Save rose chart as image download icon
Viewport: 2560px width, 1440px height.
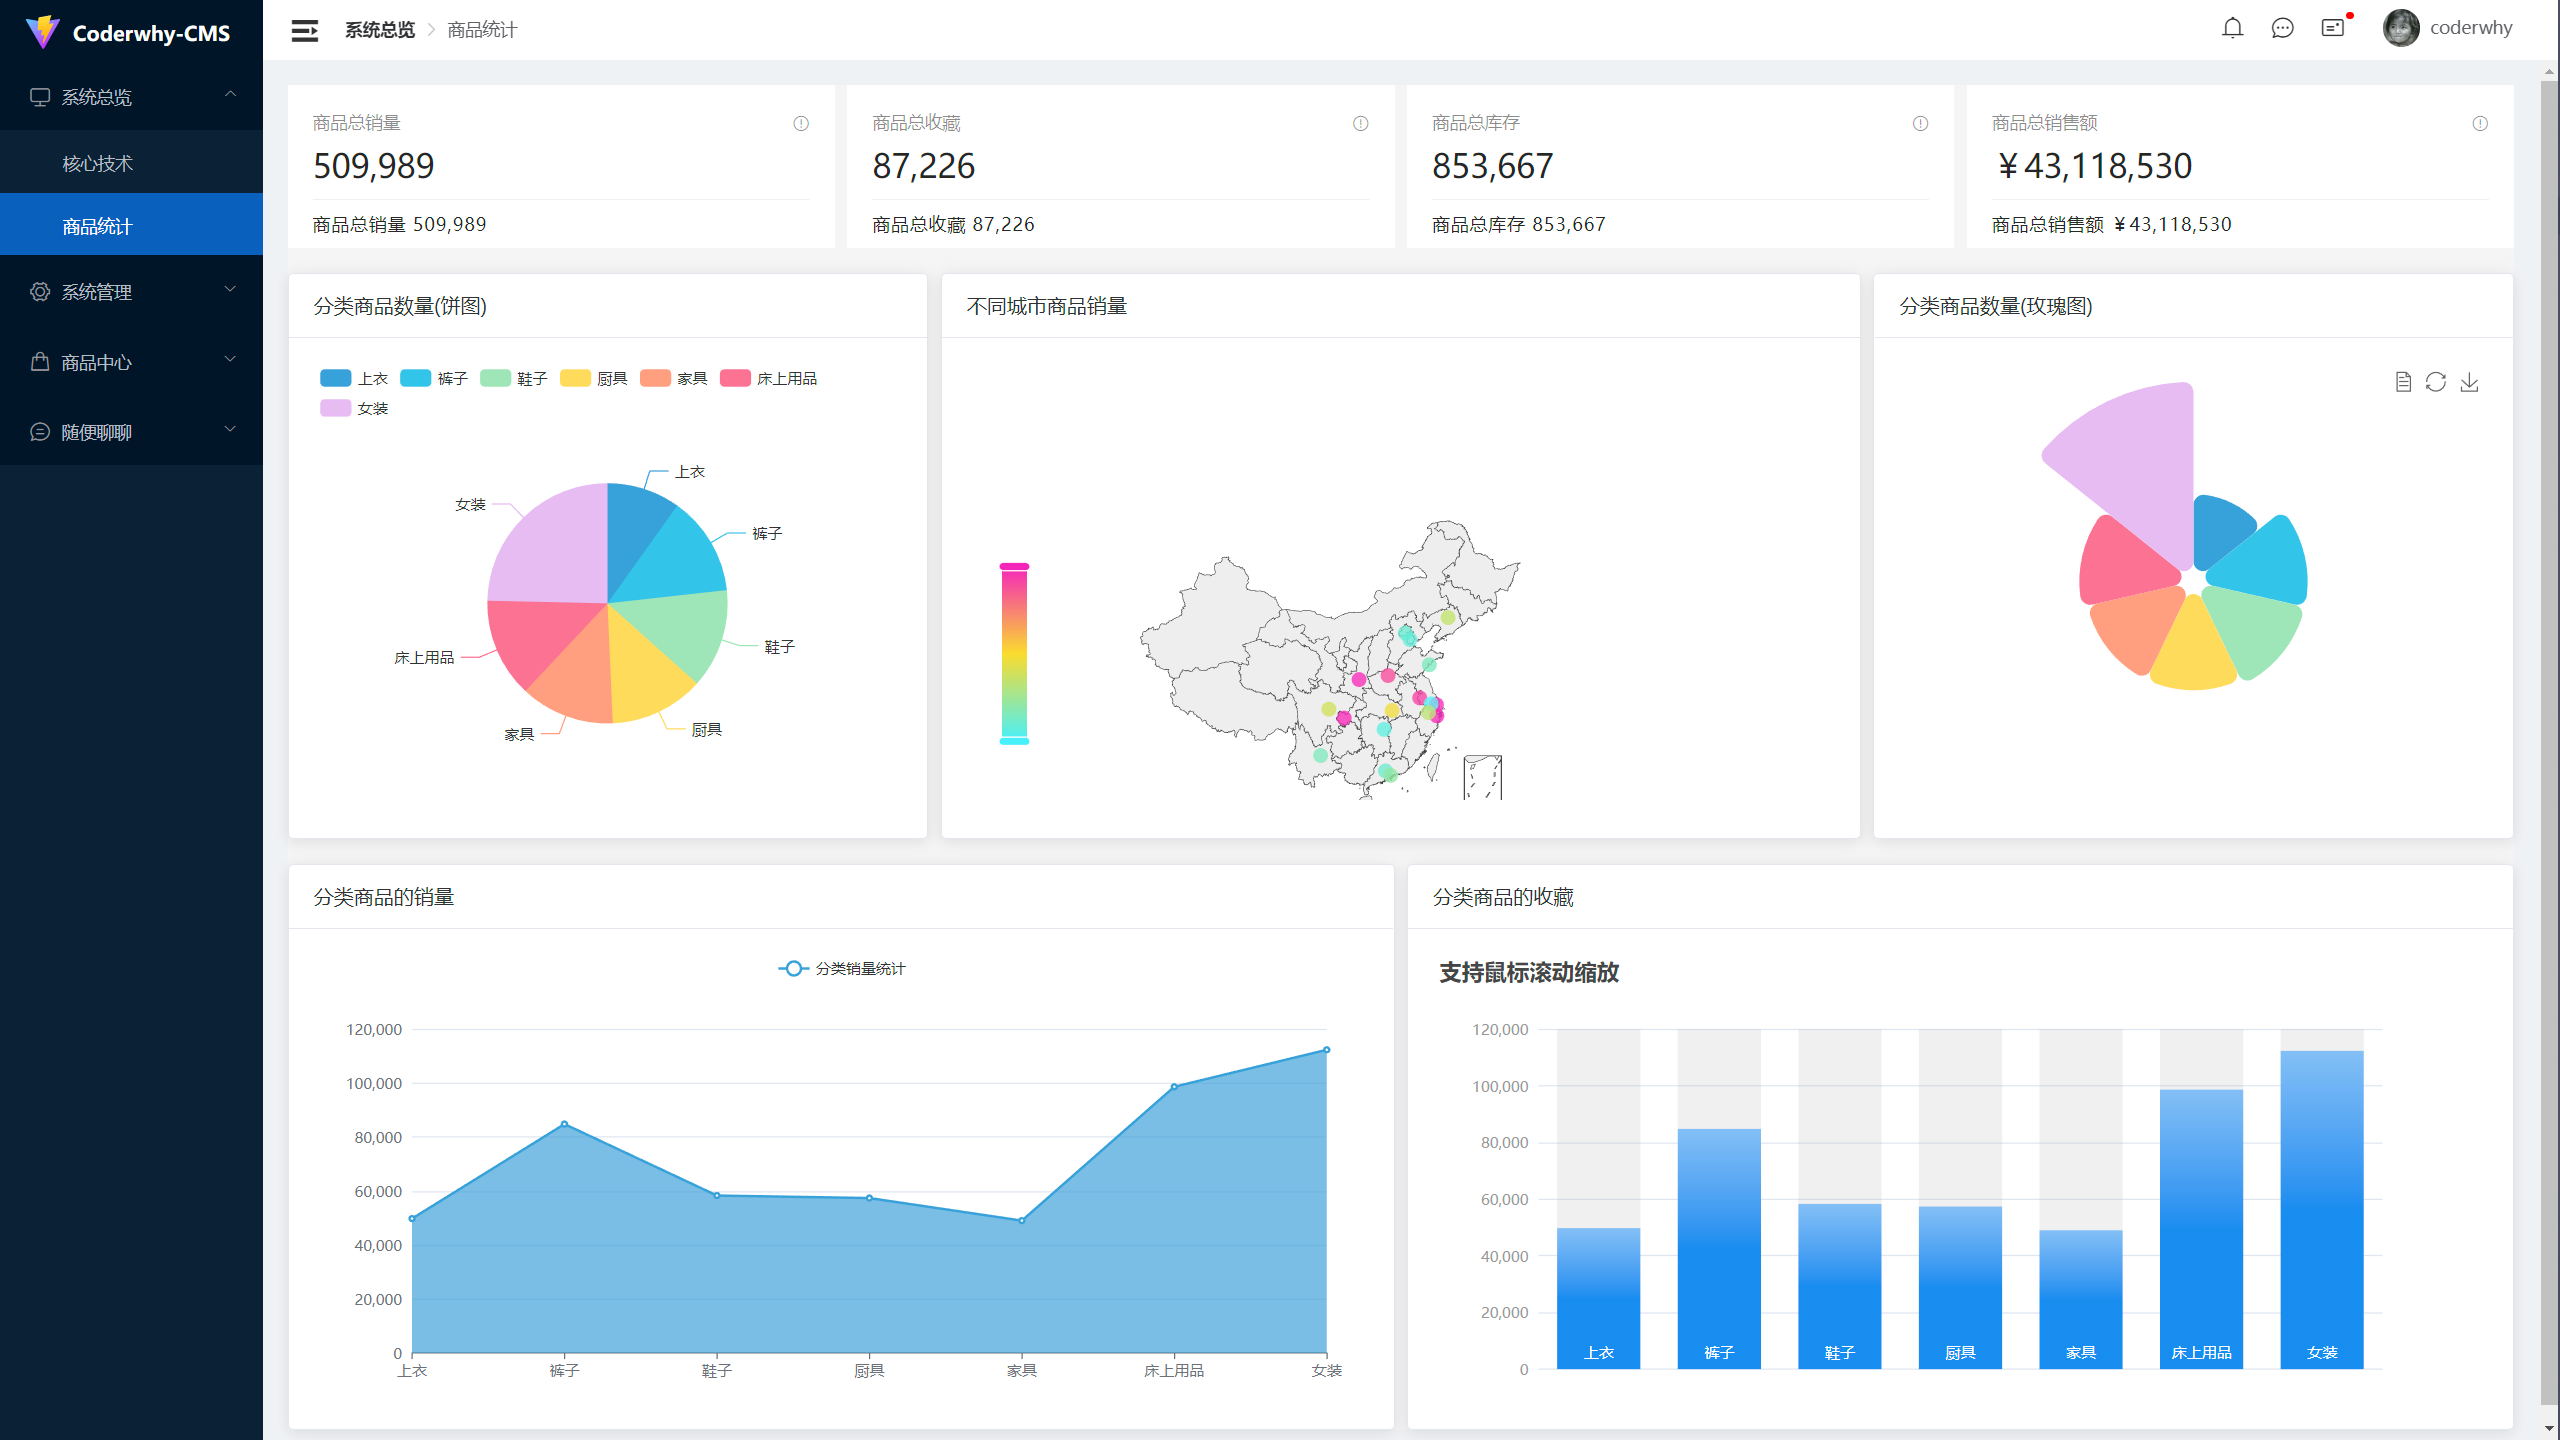click(x=2469, y=382)
